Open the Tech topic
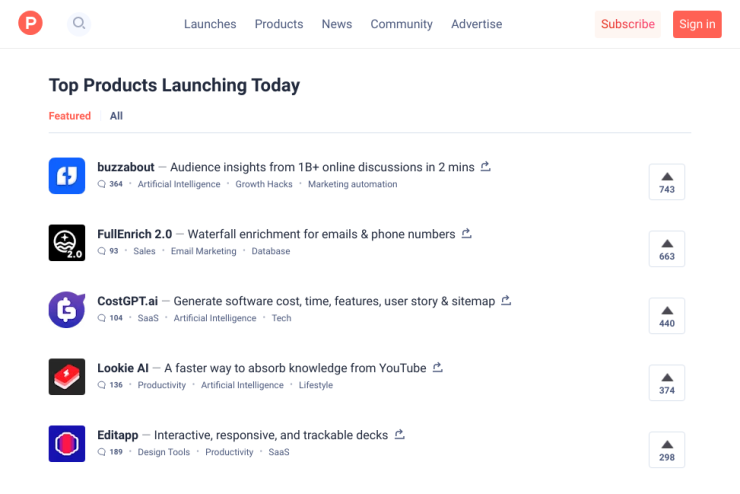Image resolution: width=740 pixels, height=494 pixels. pos(281,318)
